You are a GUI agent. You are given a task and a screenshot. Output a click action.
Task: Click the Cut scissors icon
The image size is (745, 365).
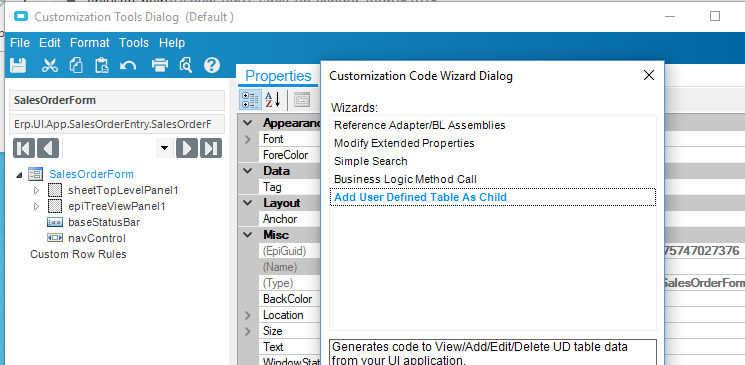(x=49, y=65)
